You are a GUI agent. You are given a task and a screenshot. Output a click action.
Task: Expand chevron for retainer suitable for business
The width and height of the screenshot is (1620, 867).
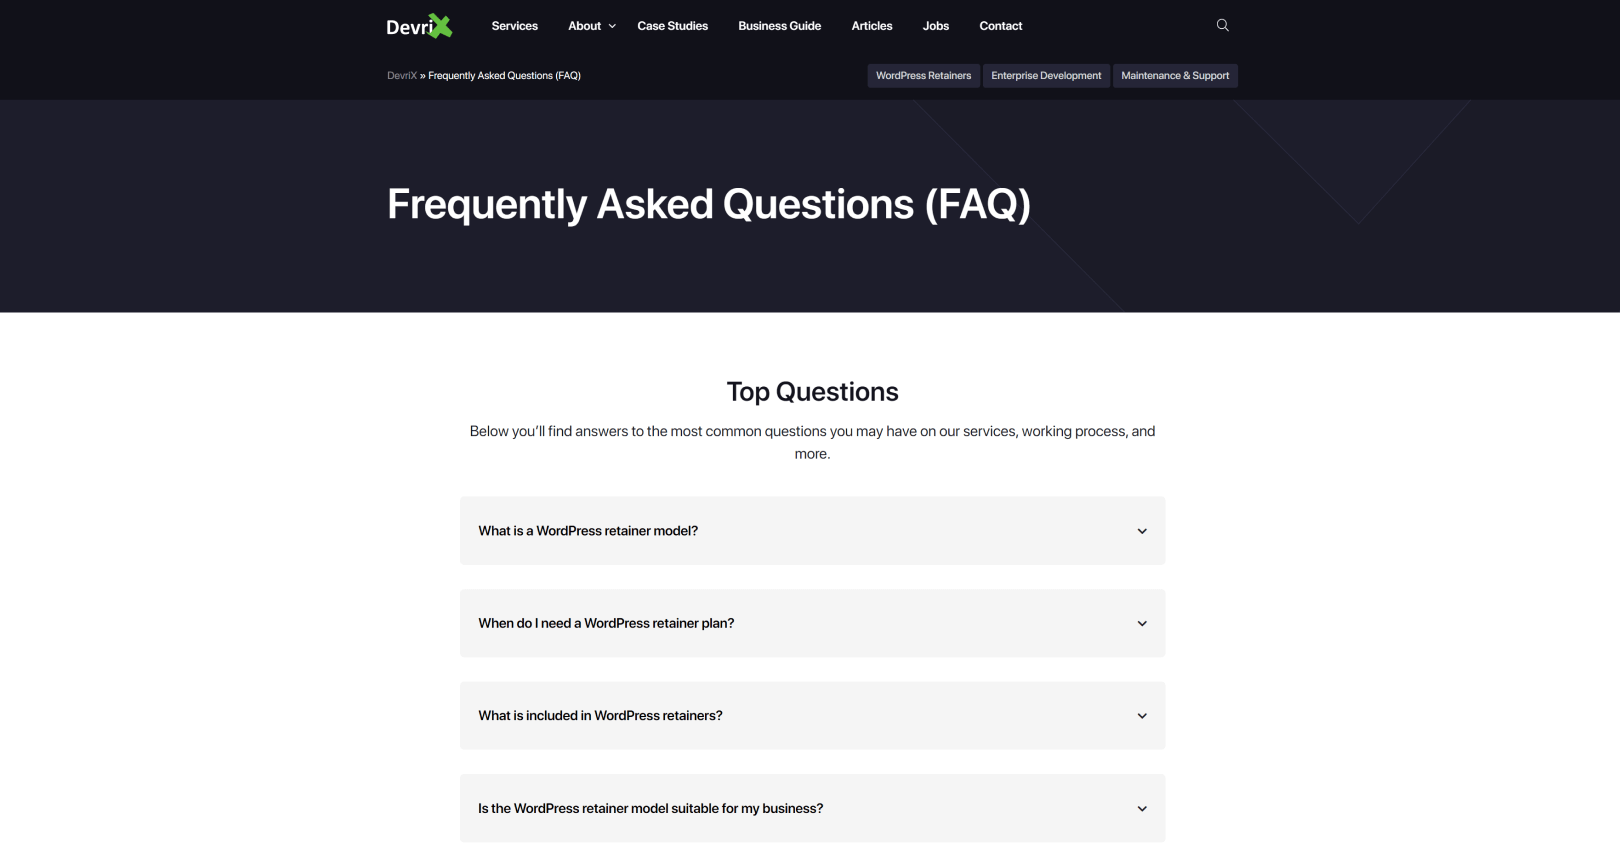(1142, 809)
